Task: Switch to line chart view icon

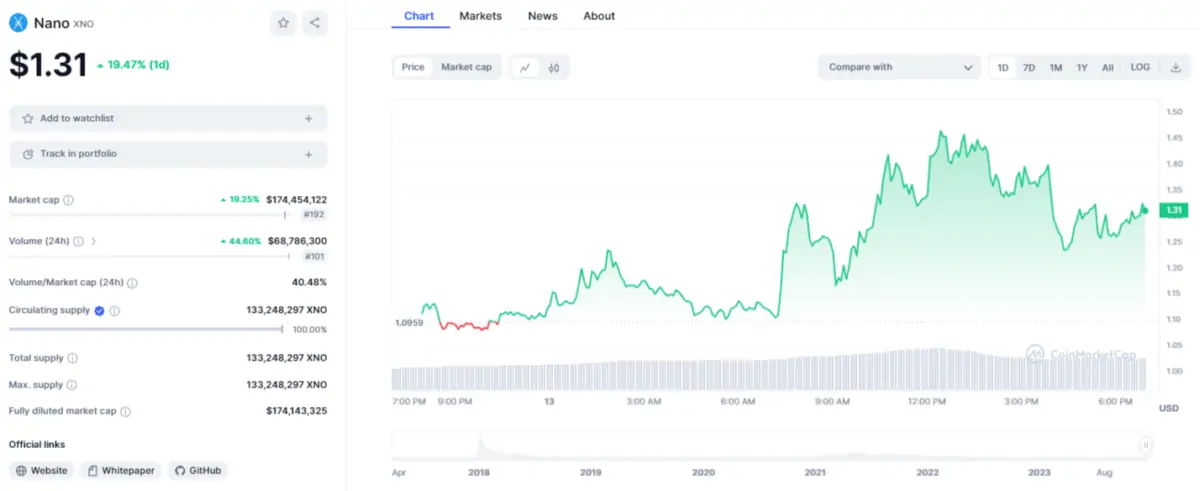Action: click(525, 68)
